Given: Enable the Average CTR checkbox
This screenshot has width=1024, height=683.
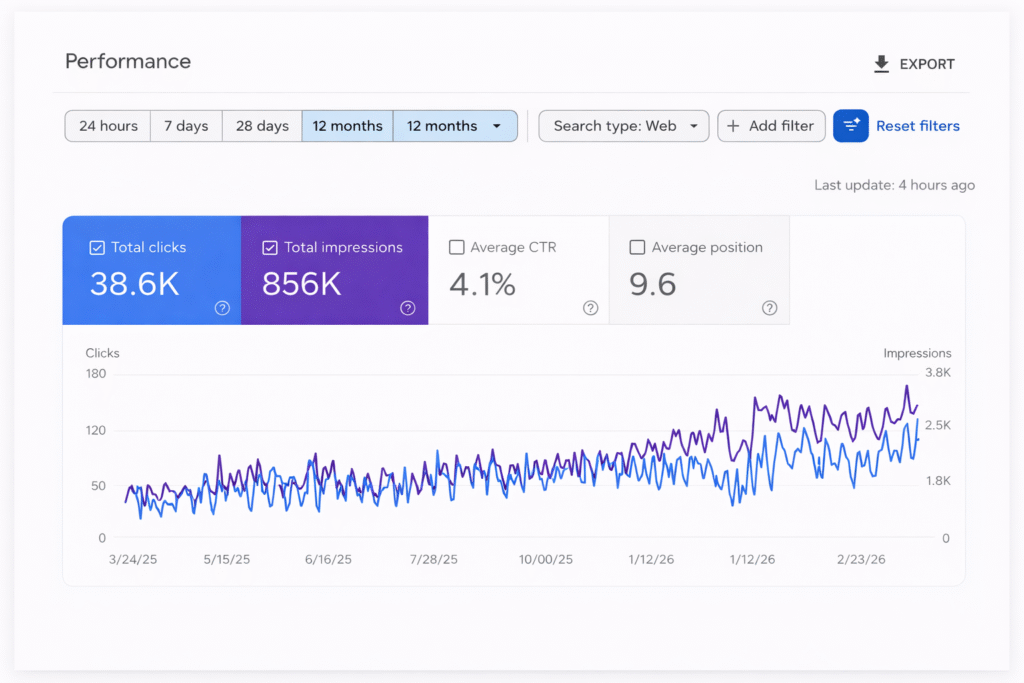Looking at the screenshot, I should tap(457, 248).
